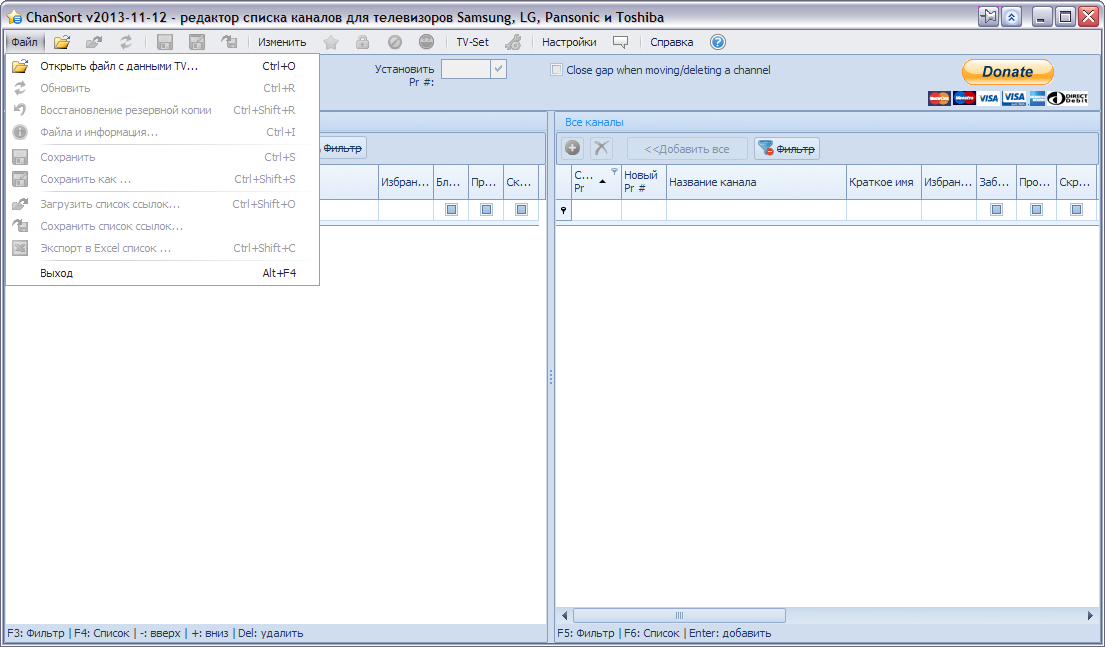Click the blue help question mark icon
The image size is (1105, 647).
[x=717, y=42]
